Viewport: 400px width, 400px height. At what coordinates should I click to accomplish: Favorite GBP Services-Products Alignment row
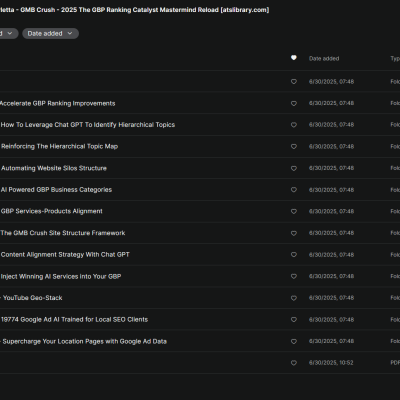[294, 211]
